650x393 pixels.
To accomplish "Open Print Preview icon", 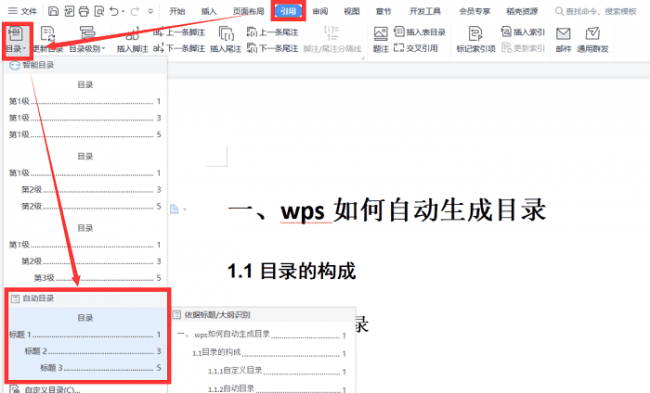I will click(x=99, y=11).
